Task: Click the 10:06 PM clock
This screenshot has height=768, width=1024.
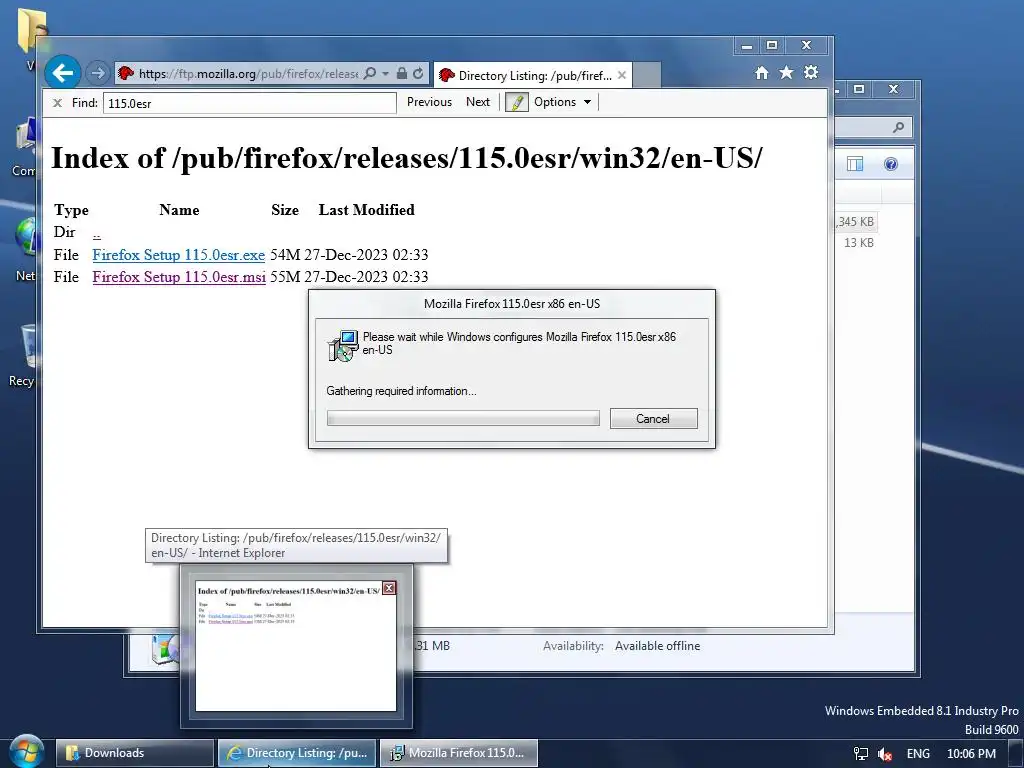Action: point(971,754)
